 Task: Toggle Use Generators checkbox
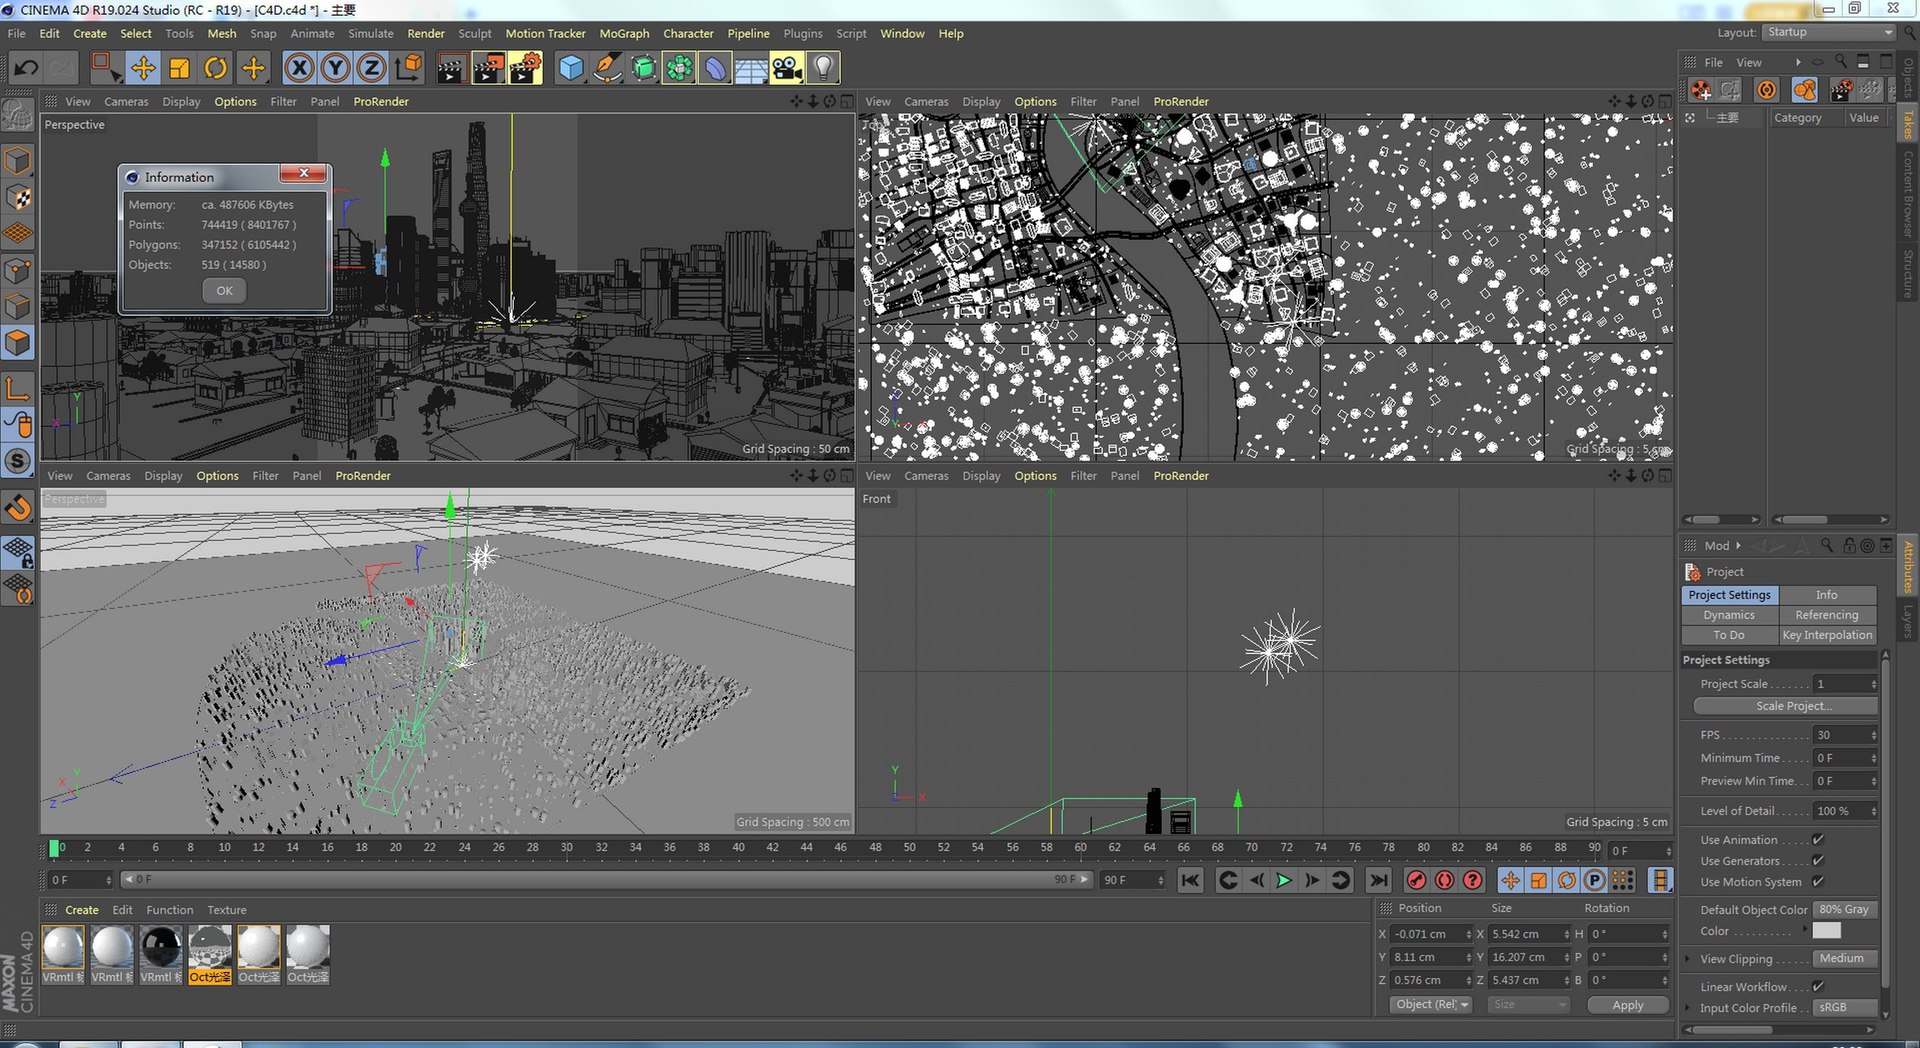coord(1818,861)
